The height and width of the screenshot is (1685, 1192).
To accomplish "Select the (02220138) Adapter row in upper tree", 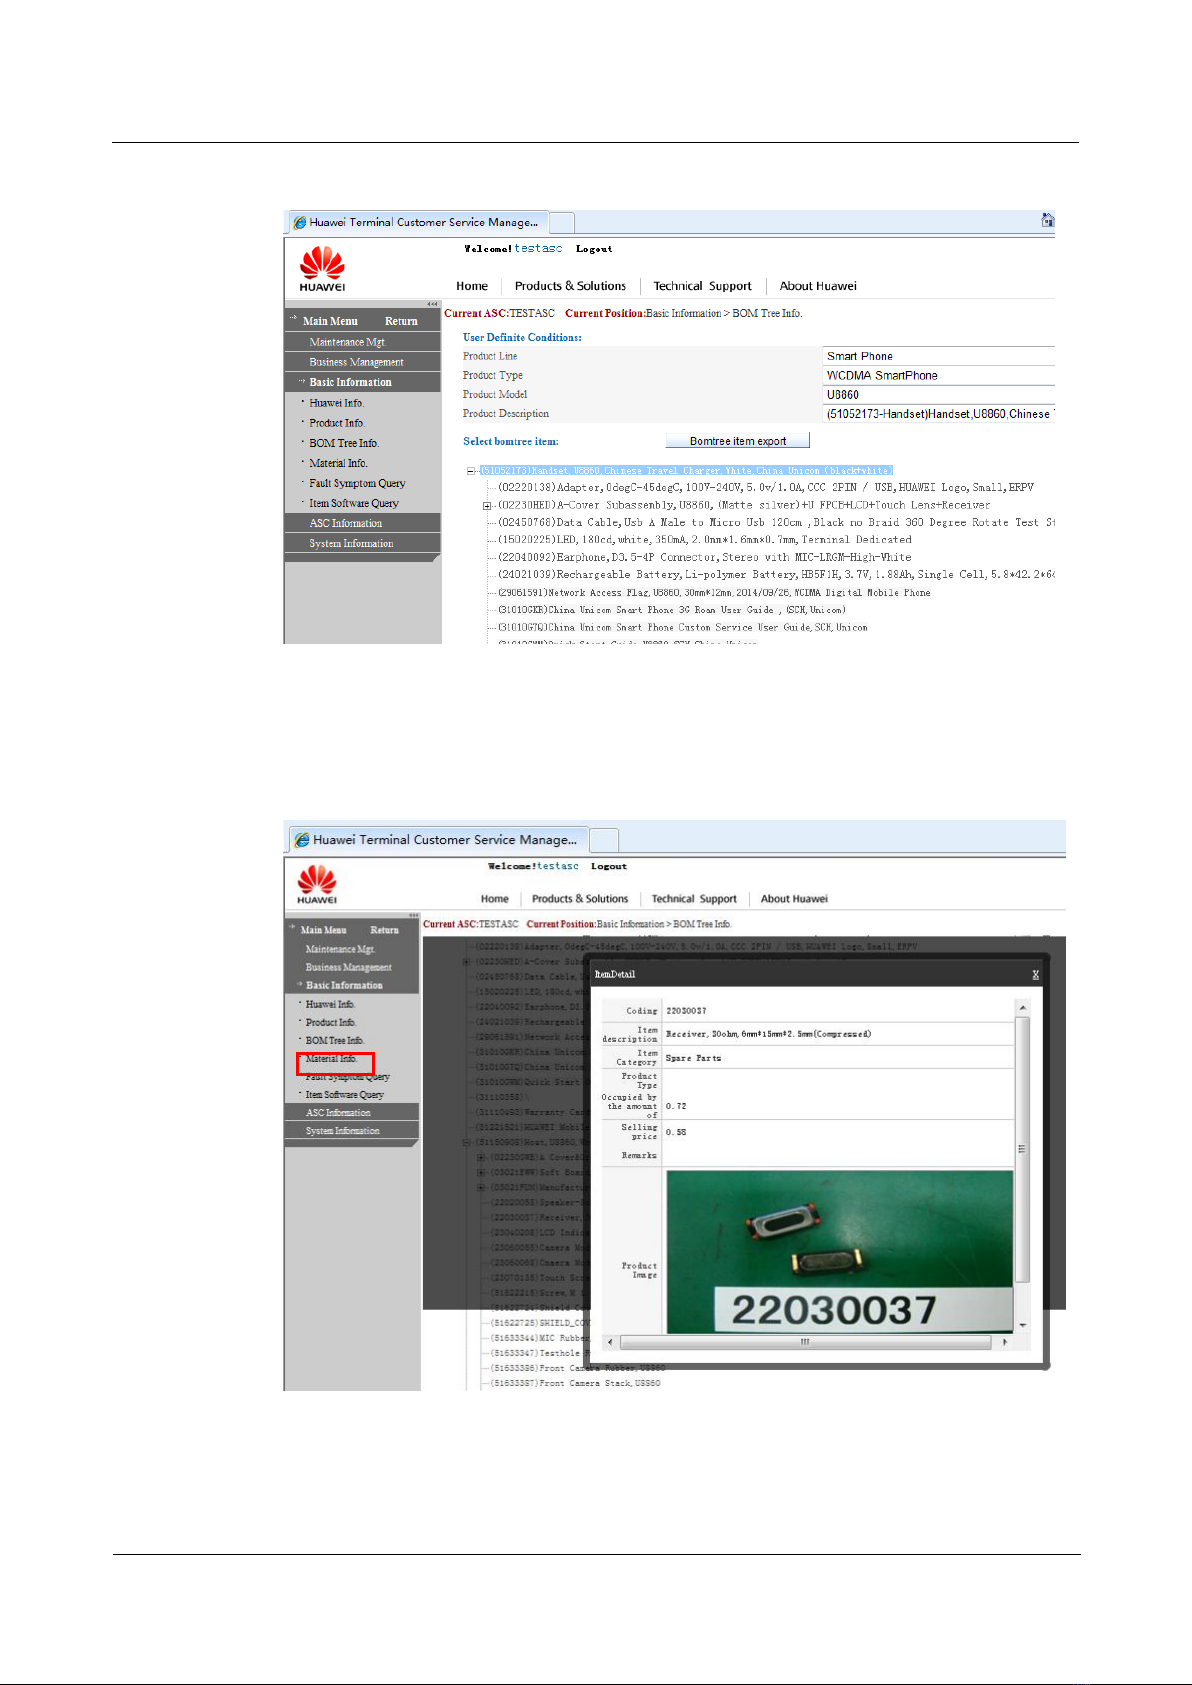I will pyautogui.click(x=766, y=488).
